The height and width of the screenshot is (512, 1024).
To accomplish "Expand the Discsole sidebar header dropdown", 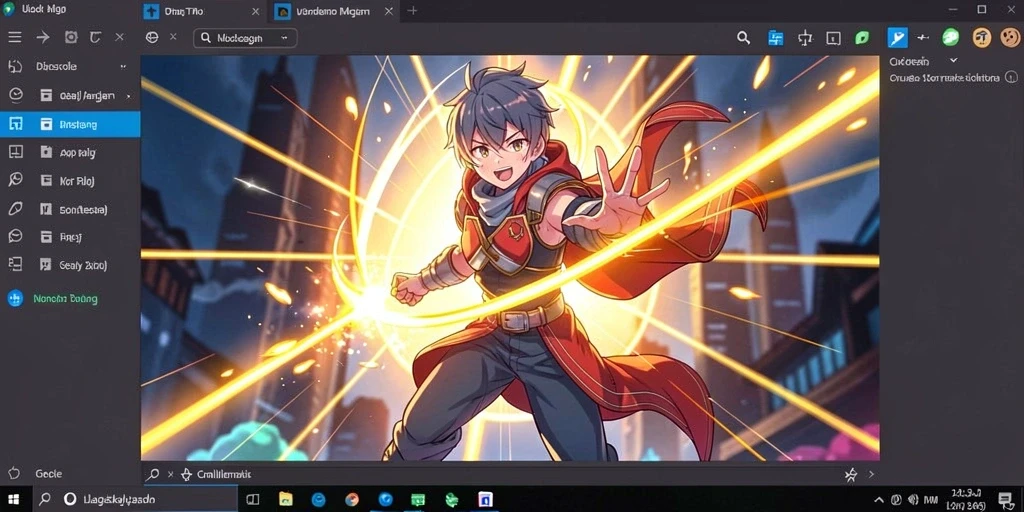I will point(123,67).
